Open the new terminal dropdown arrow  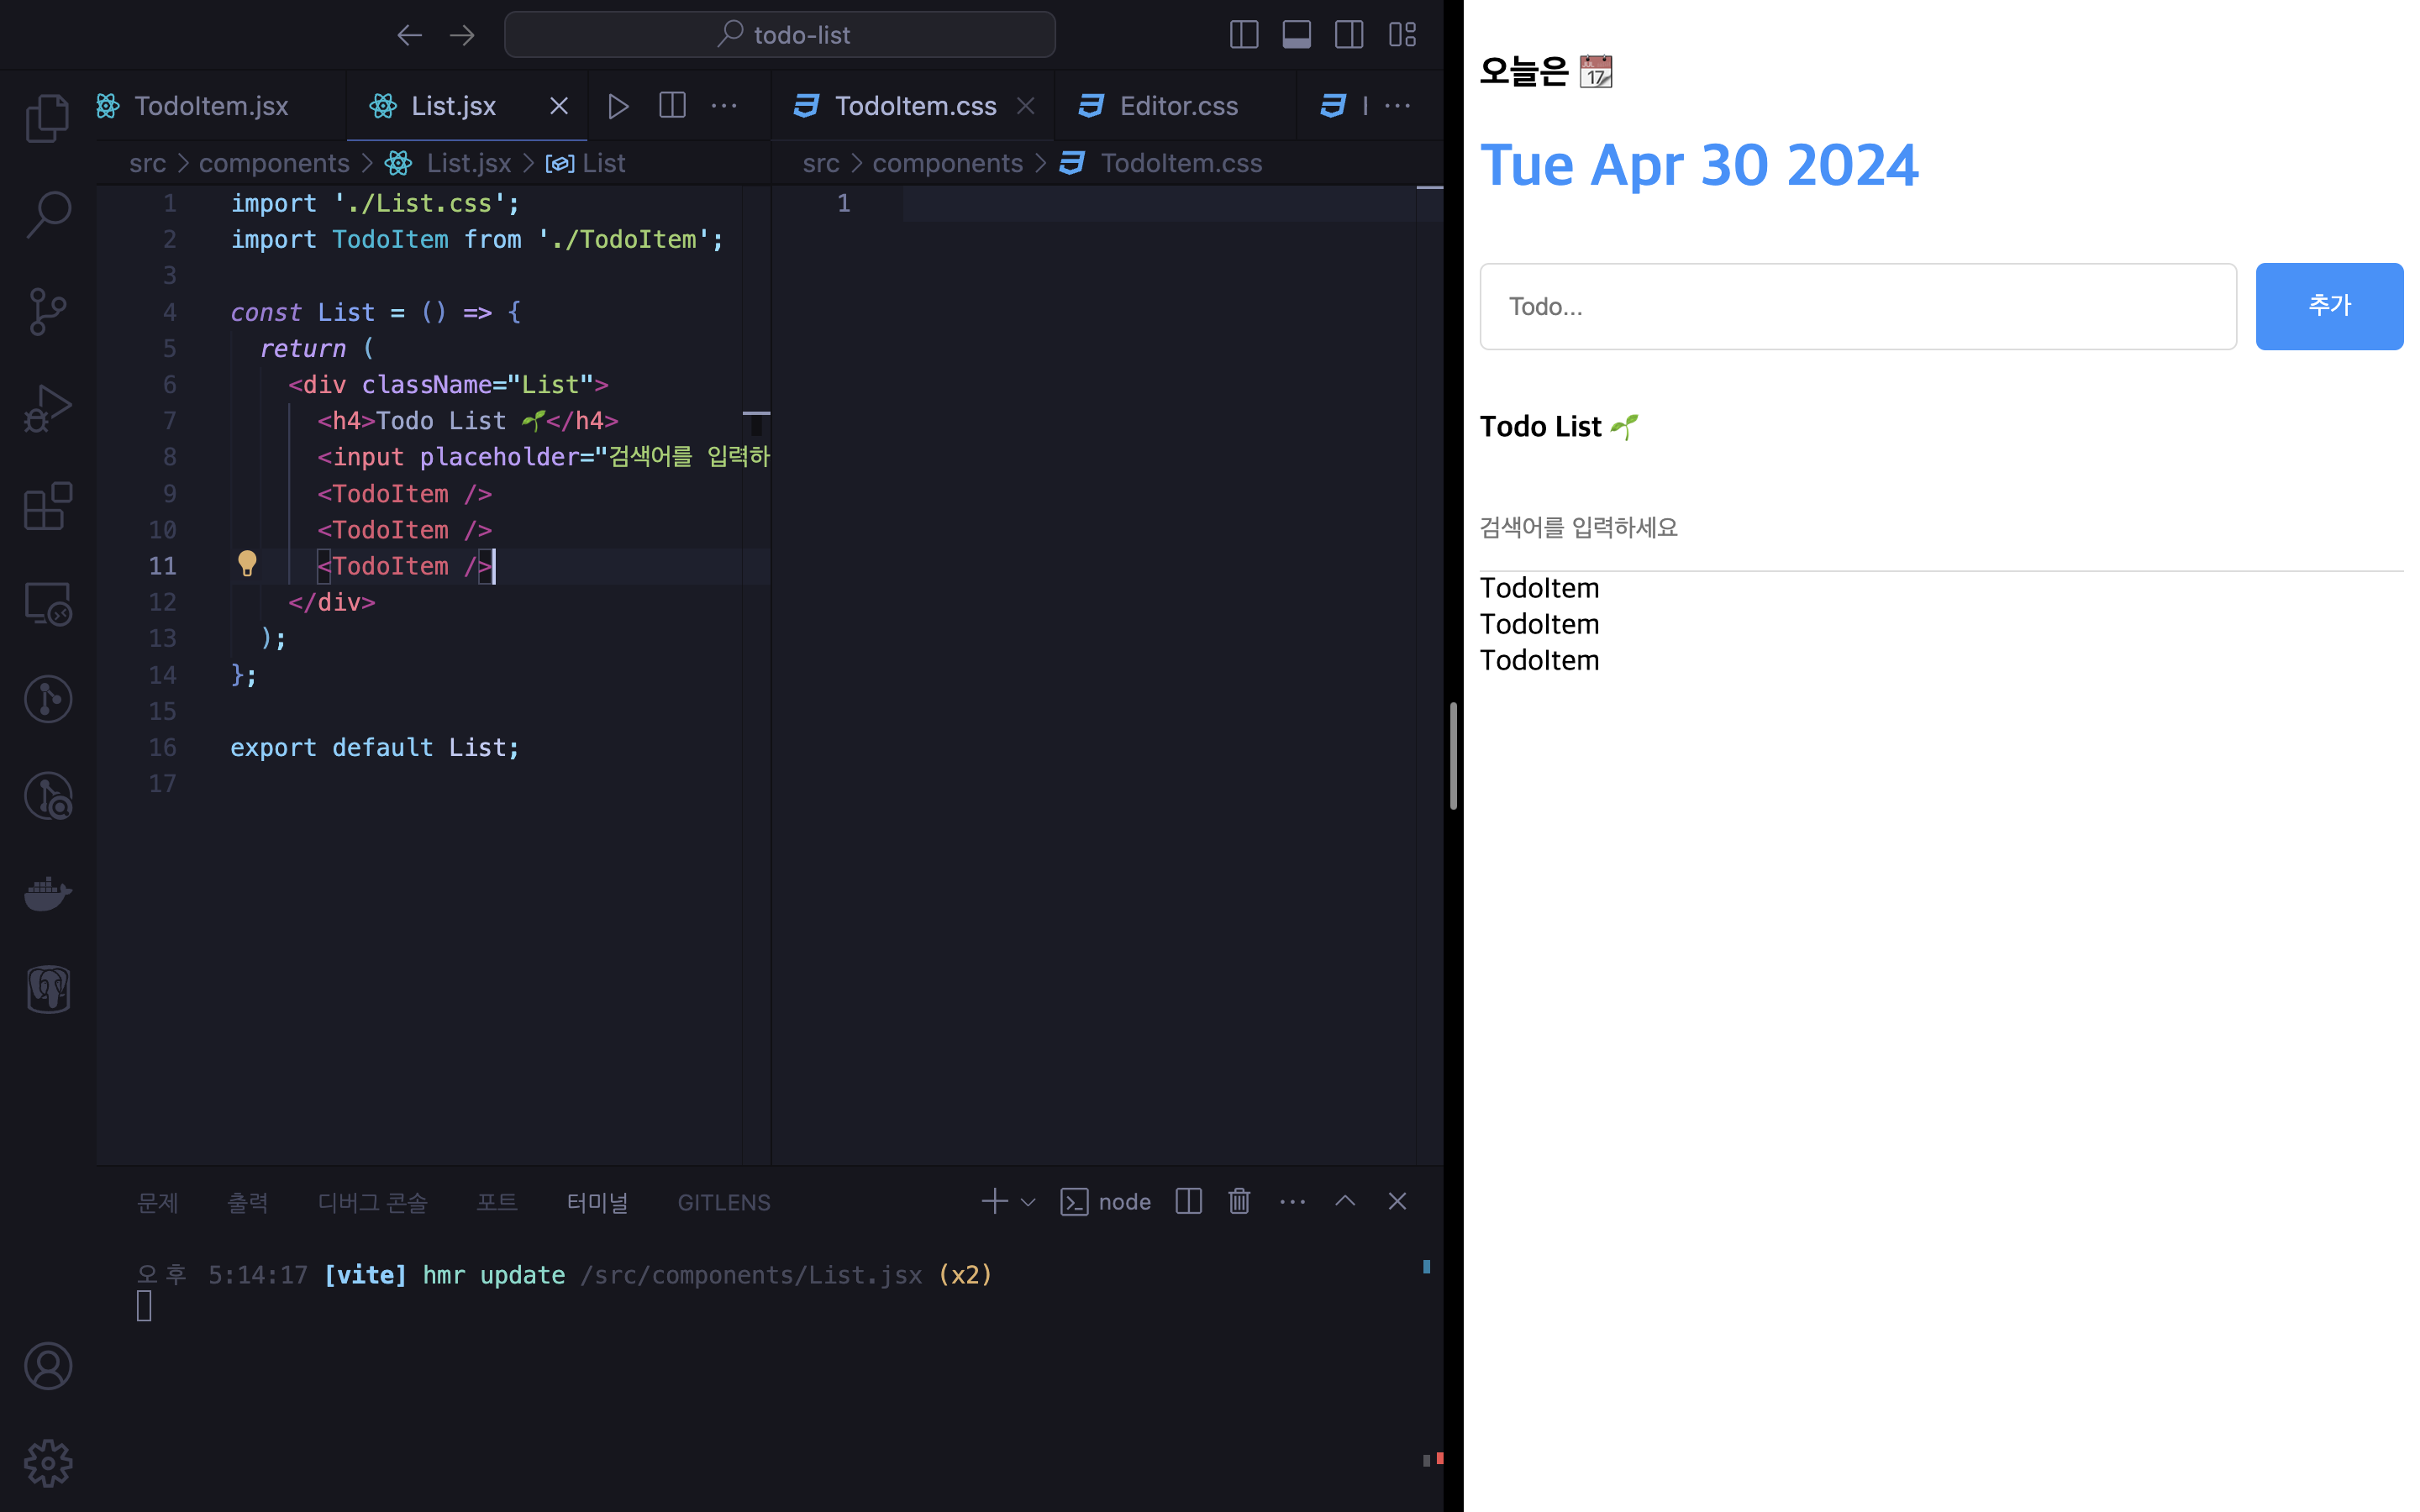click(x=1028, y=1202)
